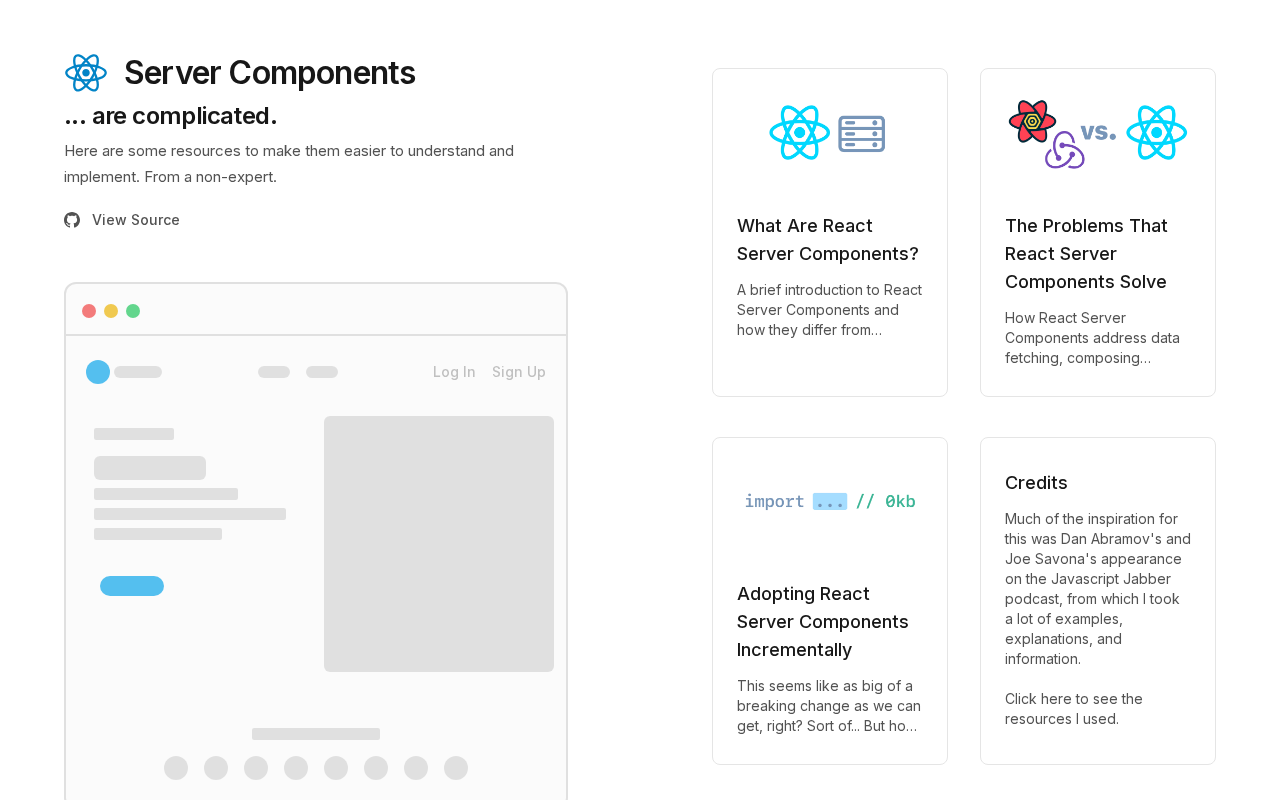Viewport: 1280px width, 800px height.
Task: Click the Credits card heading
Action: coord(1036,483)
